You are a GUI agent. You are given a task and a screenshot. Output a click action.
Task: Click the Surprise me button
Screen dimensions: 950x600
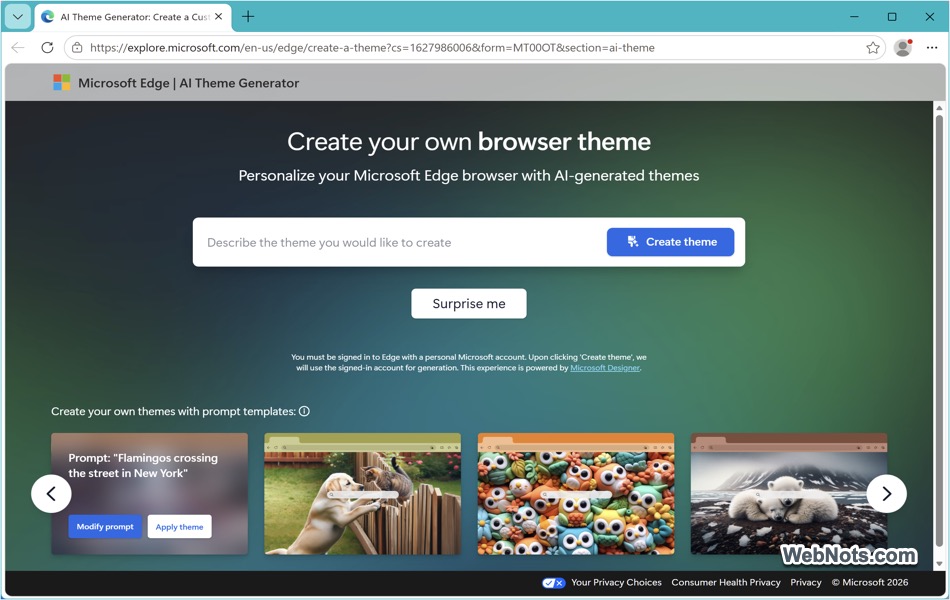point(469,304)
